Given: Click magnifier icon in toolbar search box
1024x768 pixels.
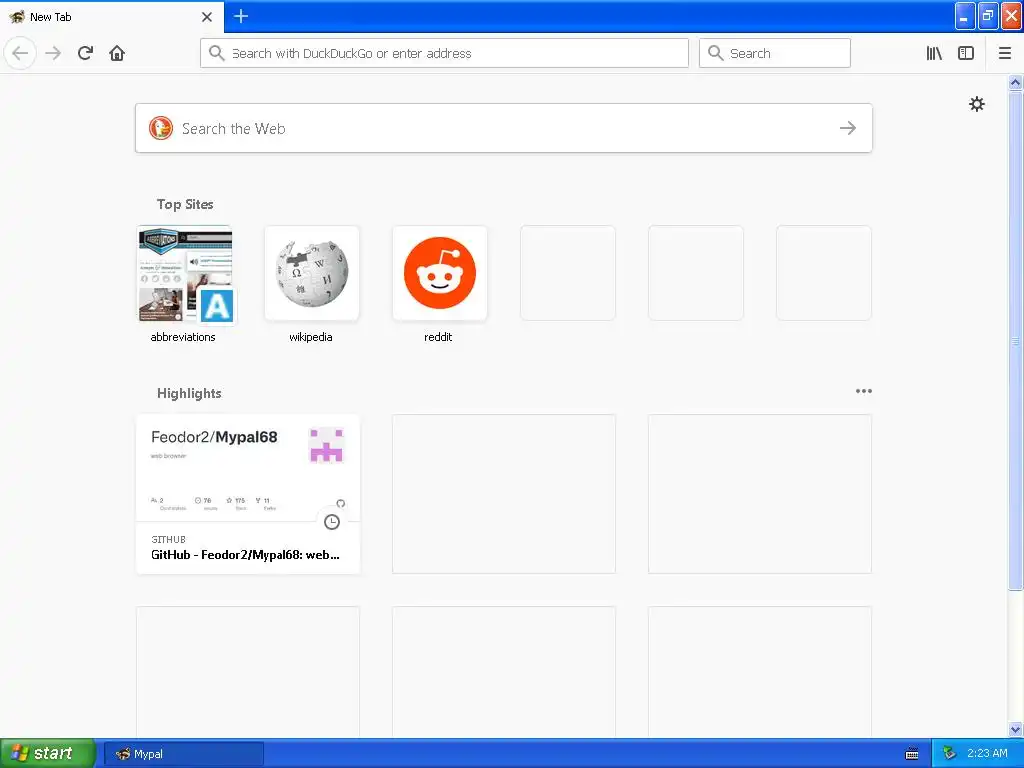Looking at the screenshot, I should (715, 53).
